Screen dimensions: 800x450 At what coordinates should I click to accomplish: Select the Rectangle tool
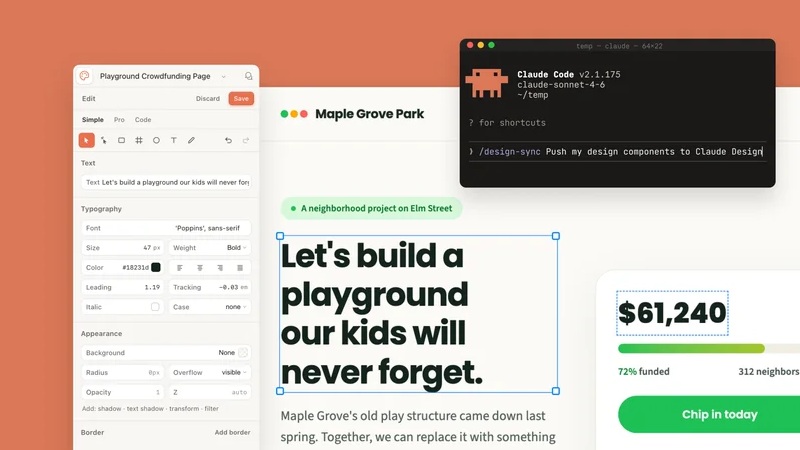(x=121, y=140)
